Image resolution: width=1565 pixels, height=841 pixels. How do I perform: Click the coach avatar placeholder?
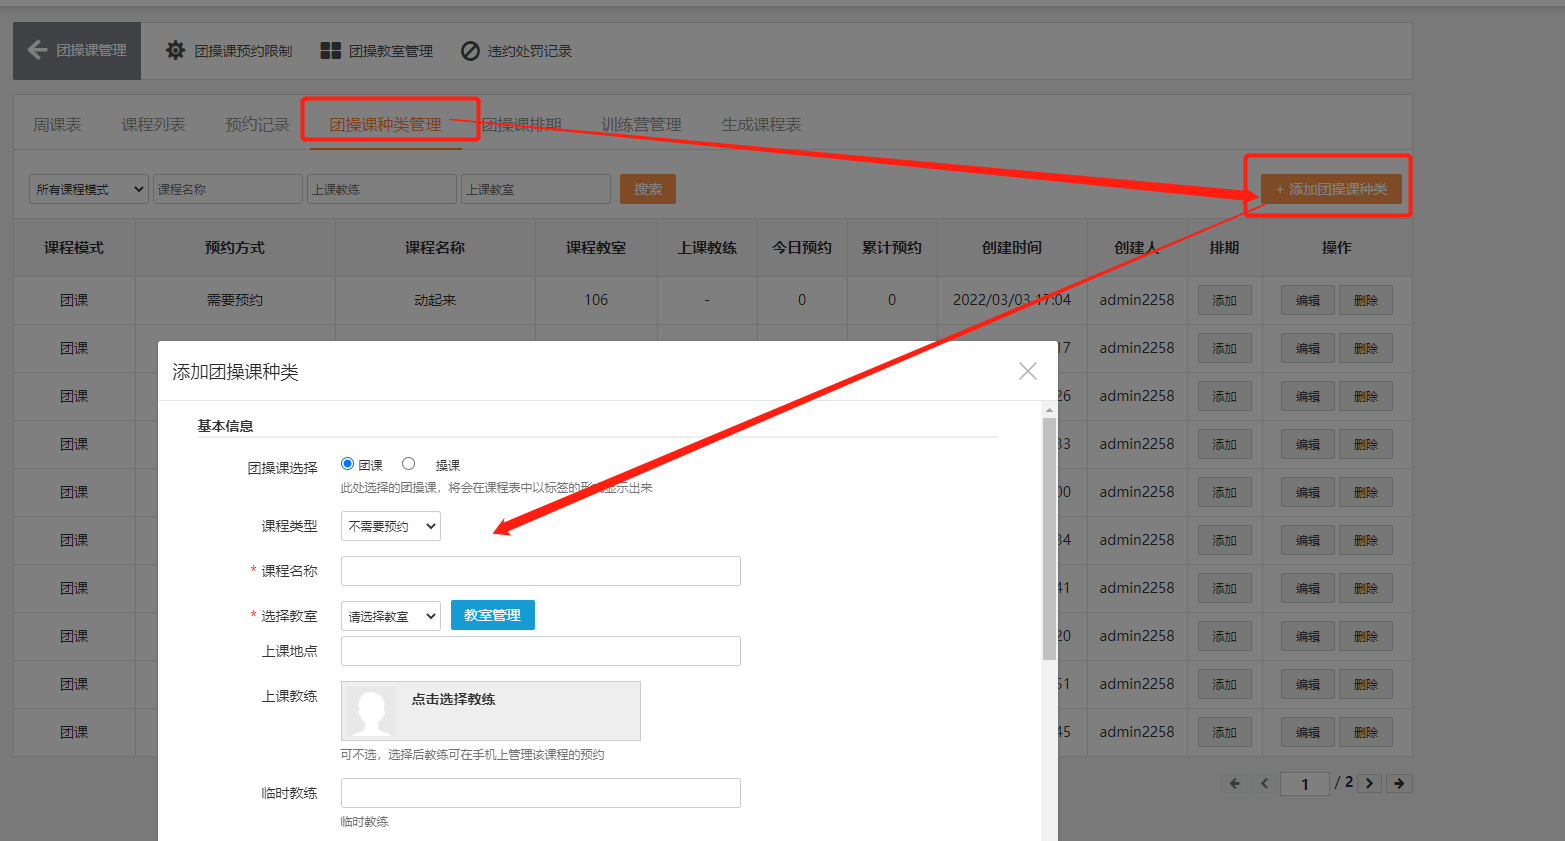pyautogui.click(x=371, y=711)
